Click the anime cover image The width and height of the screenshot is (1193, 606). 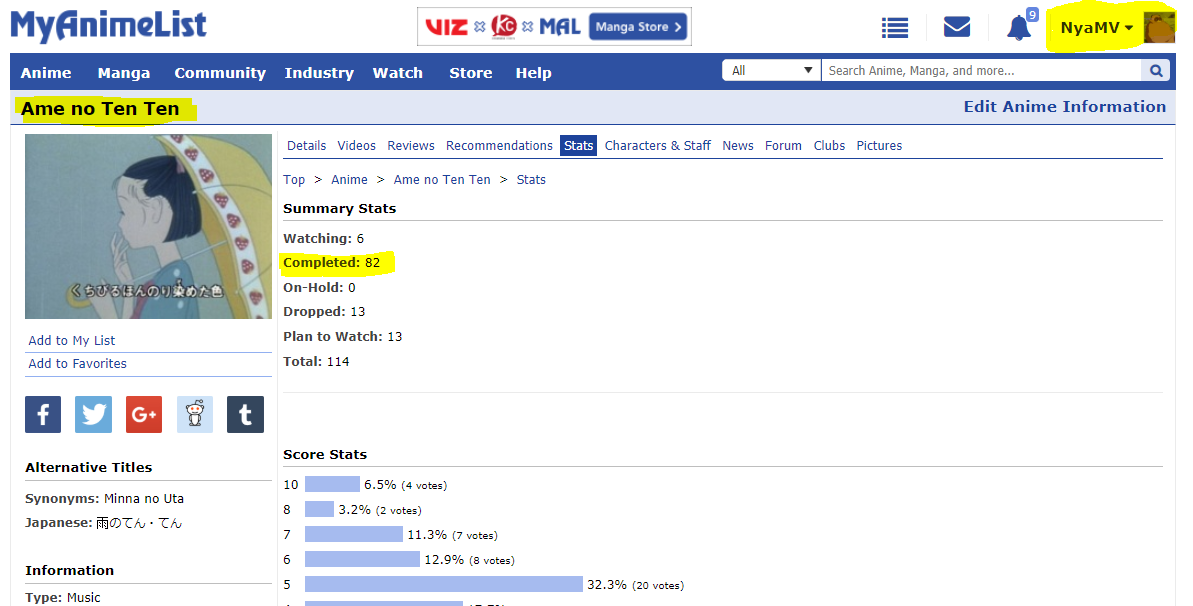[148, 227]
